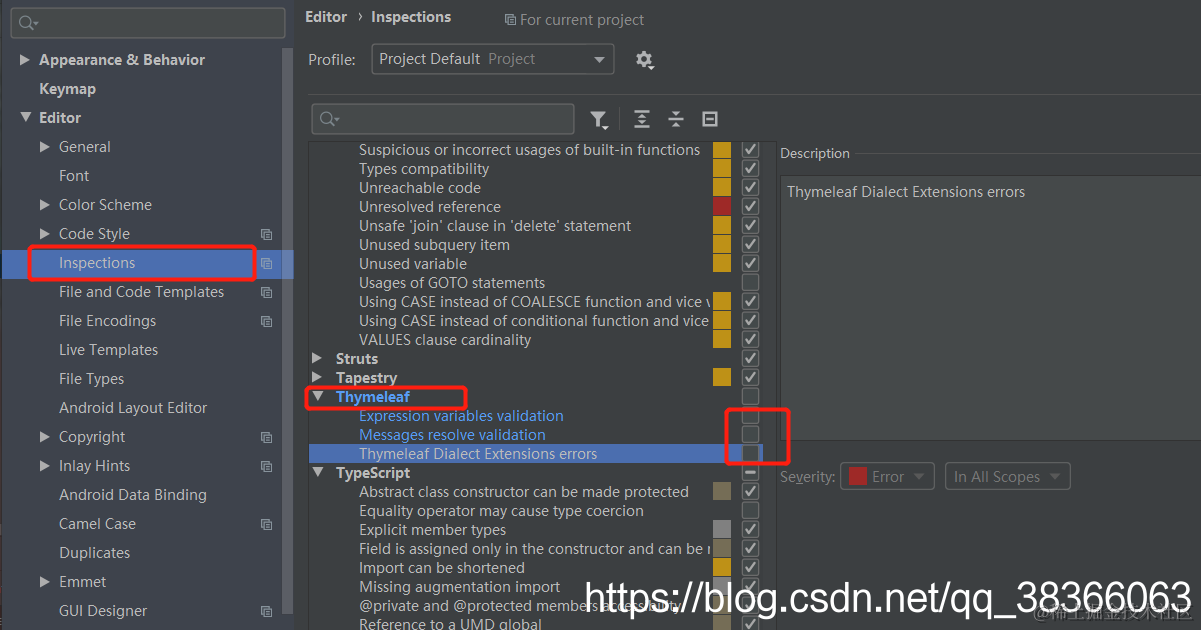Click the project-level icon beside GUI Designer
This screenshot has height=630, width=1201.
(266, 611)
